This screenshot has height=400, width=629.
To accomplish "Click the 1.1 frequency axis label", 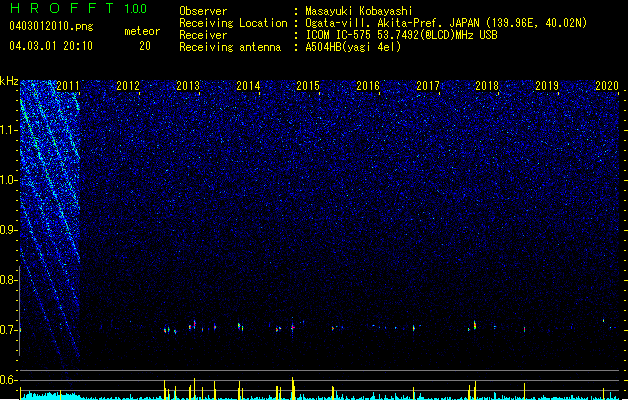I will point(8,130).
